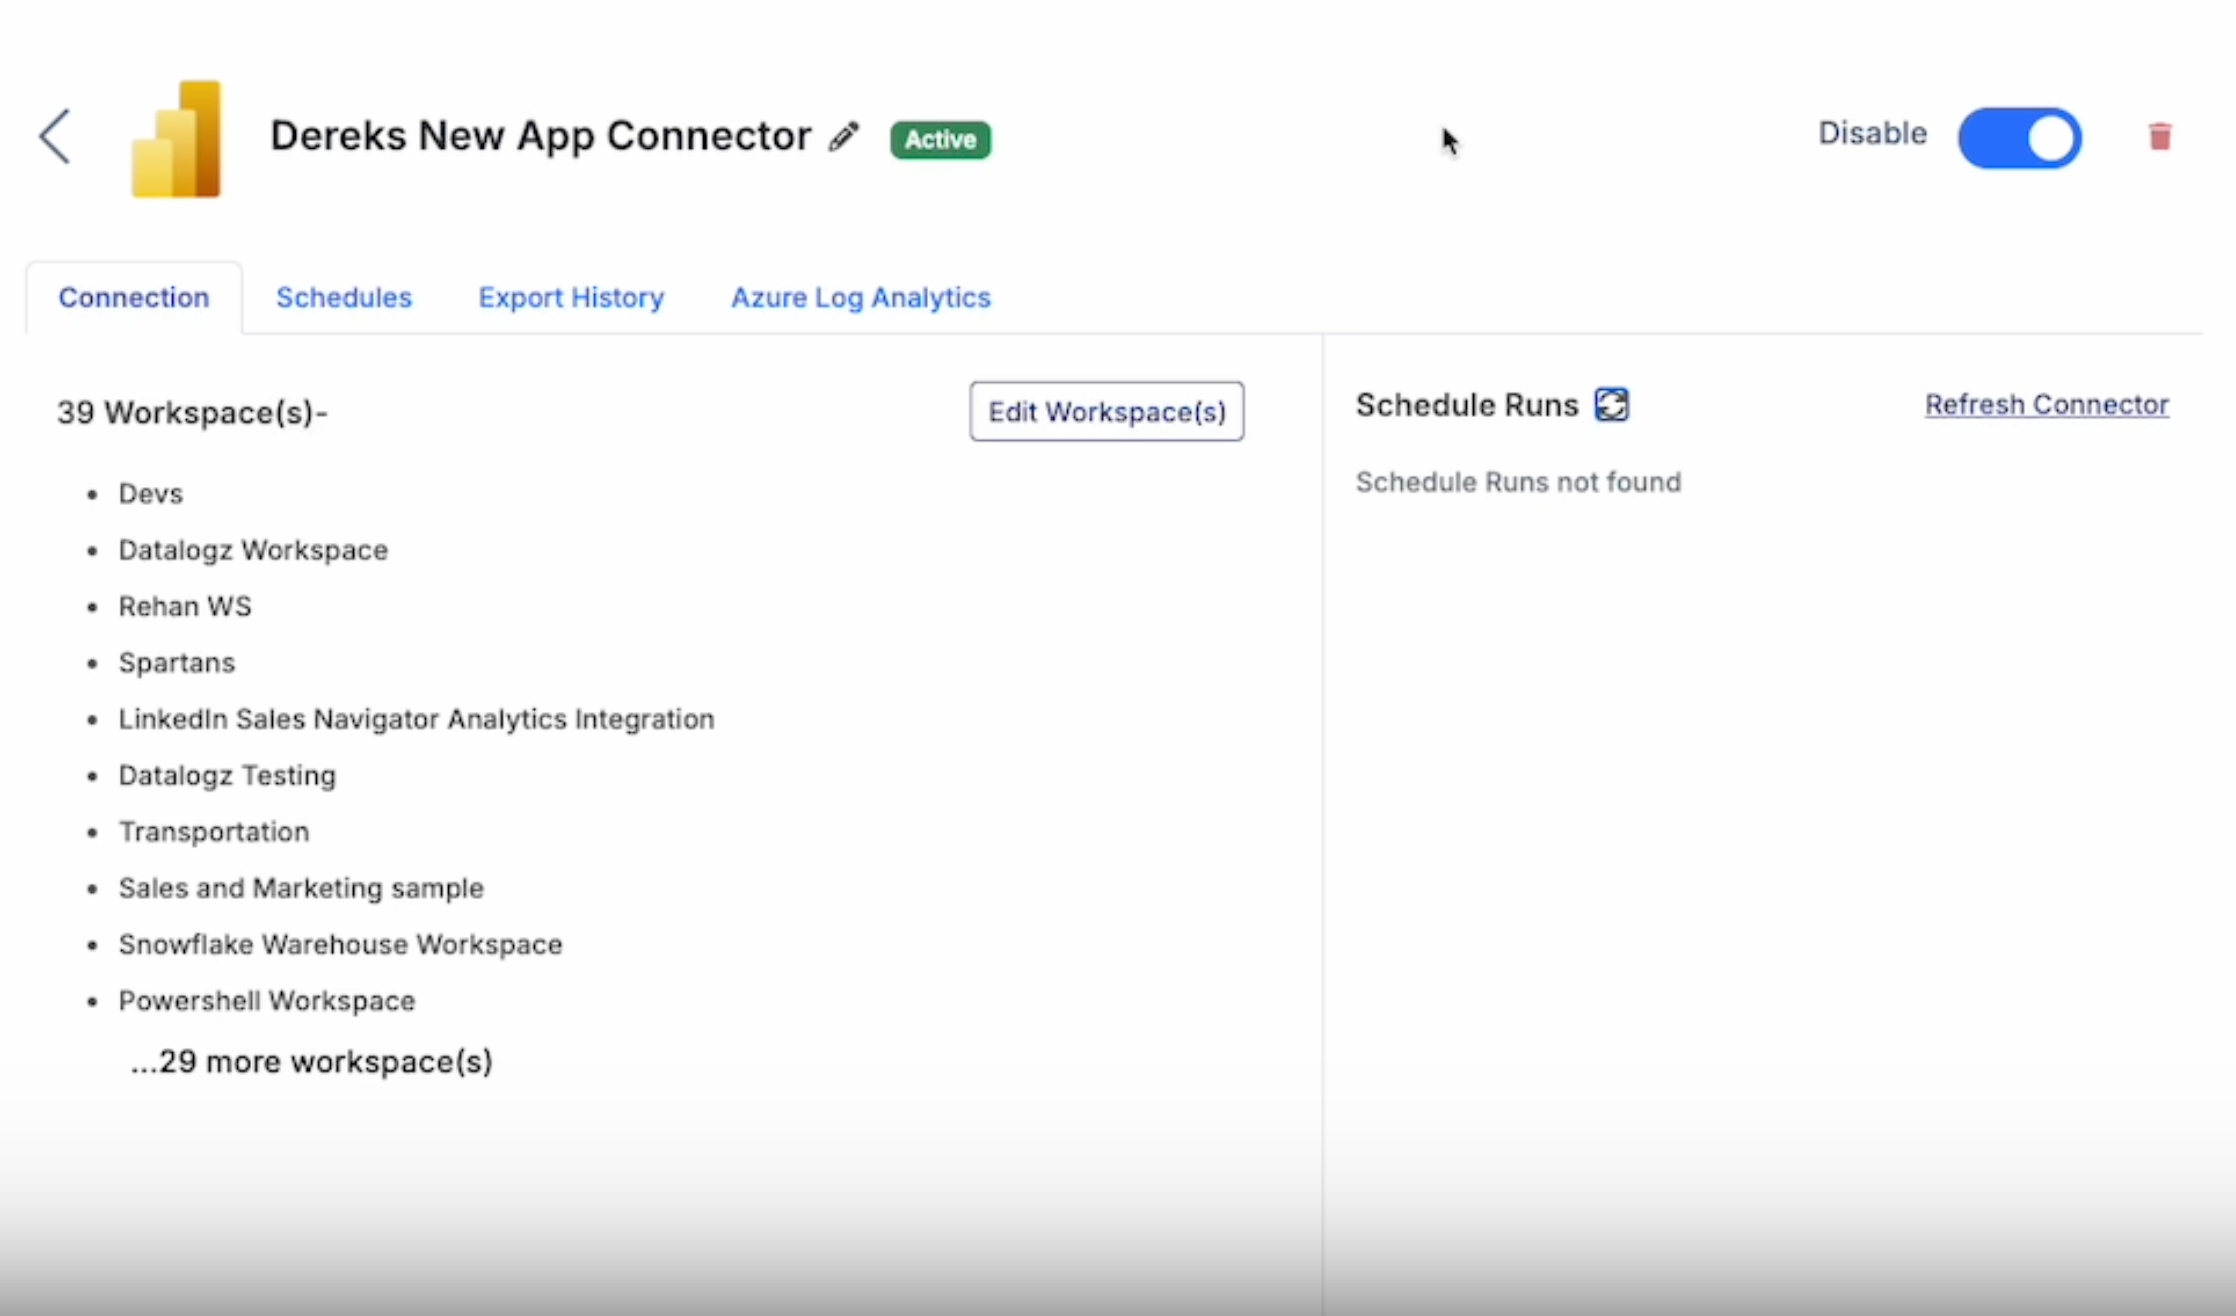Viewport: 2236px width, 1316px height.
Task: Edit connector name with pencil icon
Action: 844,137
